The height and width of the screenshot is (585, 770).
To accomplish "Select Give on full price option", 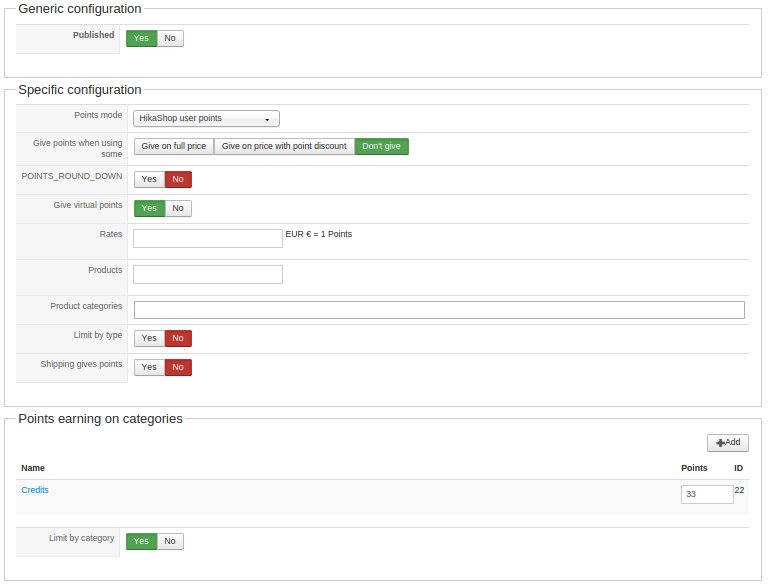I will [x=174, y=146].
